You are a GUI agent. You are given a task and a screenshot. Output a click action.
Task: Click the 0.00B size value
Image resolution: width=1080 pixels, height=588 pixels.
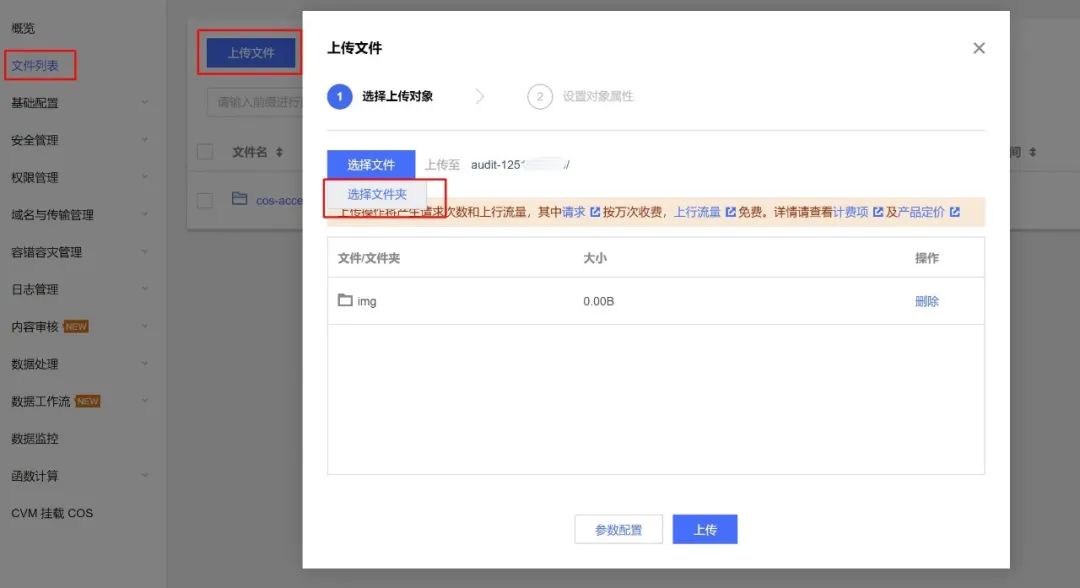(x=599, y=301)
